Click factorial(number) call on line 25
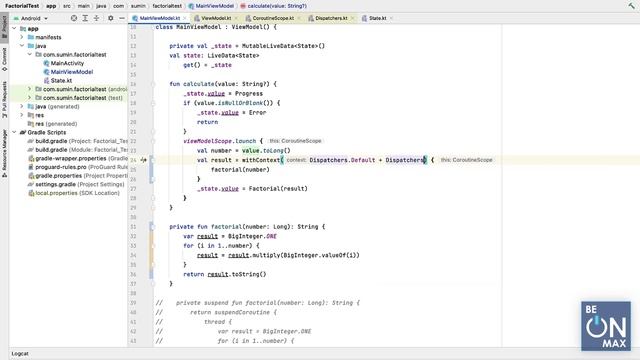Viewport: 640px width, 360px height. 240,169
